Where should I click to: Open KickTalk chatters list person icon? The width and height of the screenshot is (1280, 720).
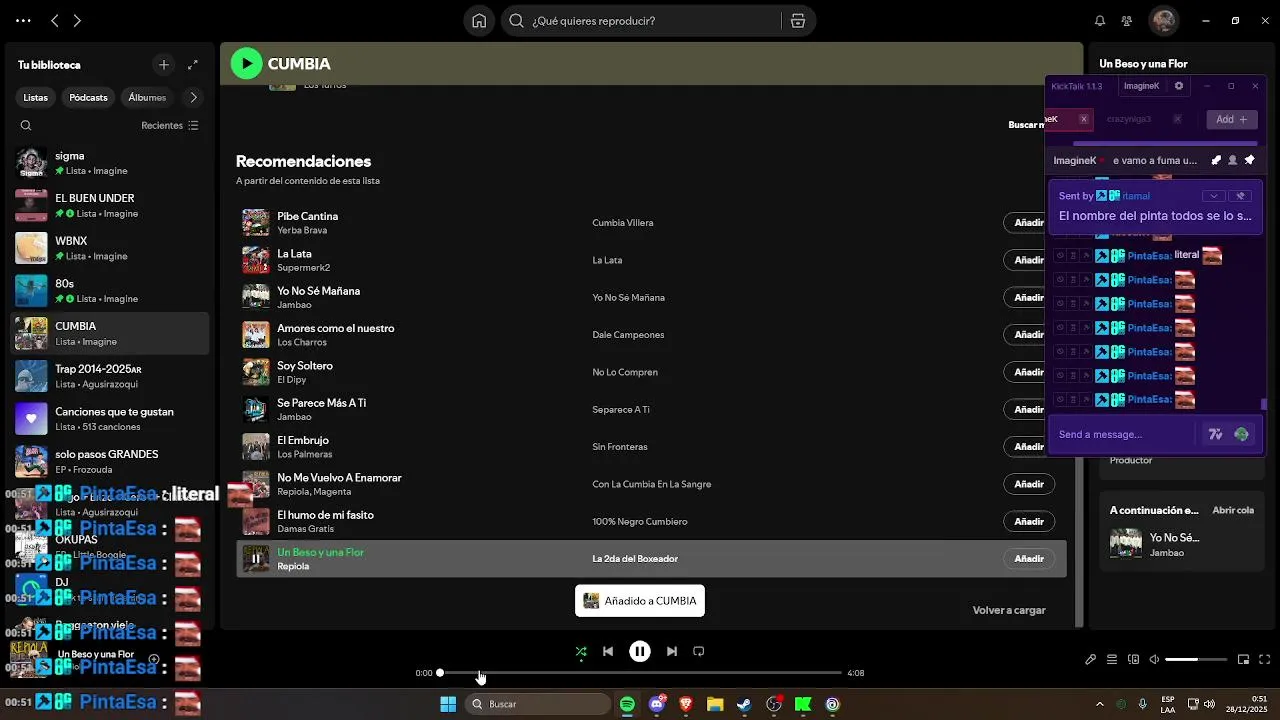1232,160
